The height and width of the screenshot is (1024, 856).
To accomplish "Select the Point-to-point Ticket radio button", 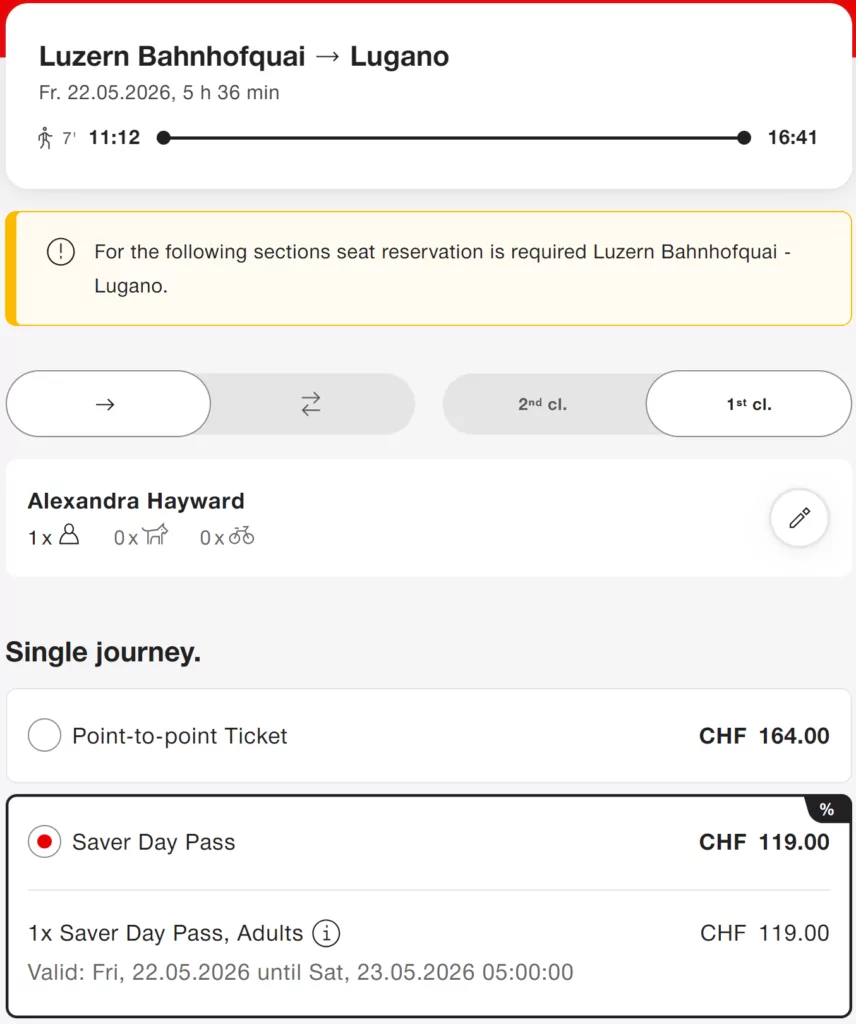I will (44, 736).
